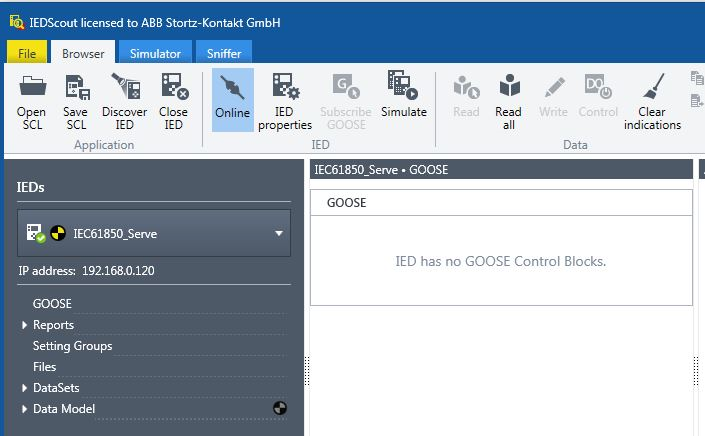Toggle the Online connection button
Viewport: 705px width, 436px height.
[x=232, y=100]
